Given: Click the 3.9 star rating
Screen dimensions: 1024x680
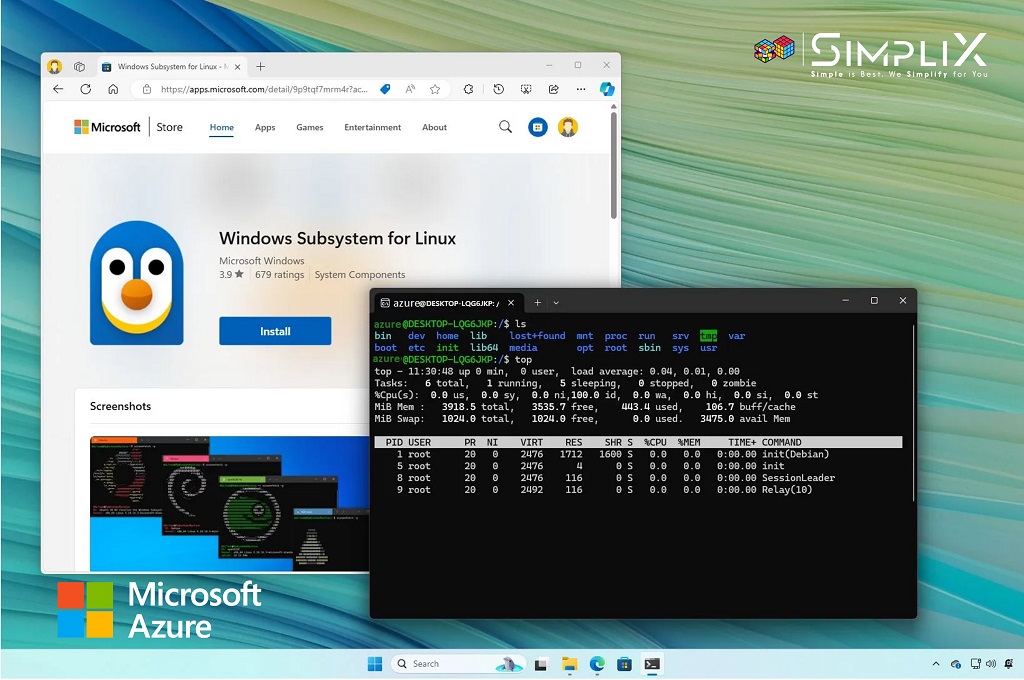Looking at the screenshot, I should pyautogui.click(x=231, y=274).
